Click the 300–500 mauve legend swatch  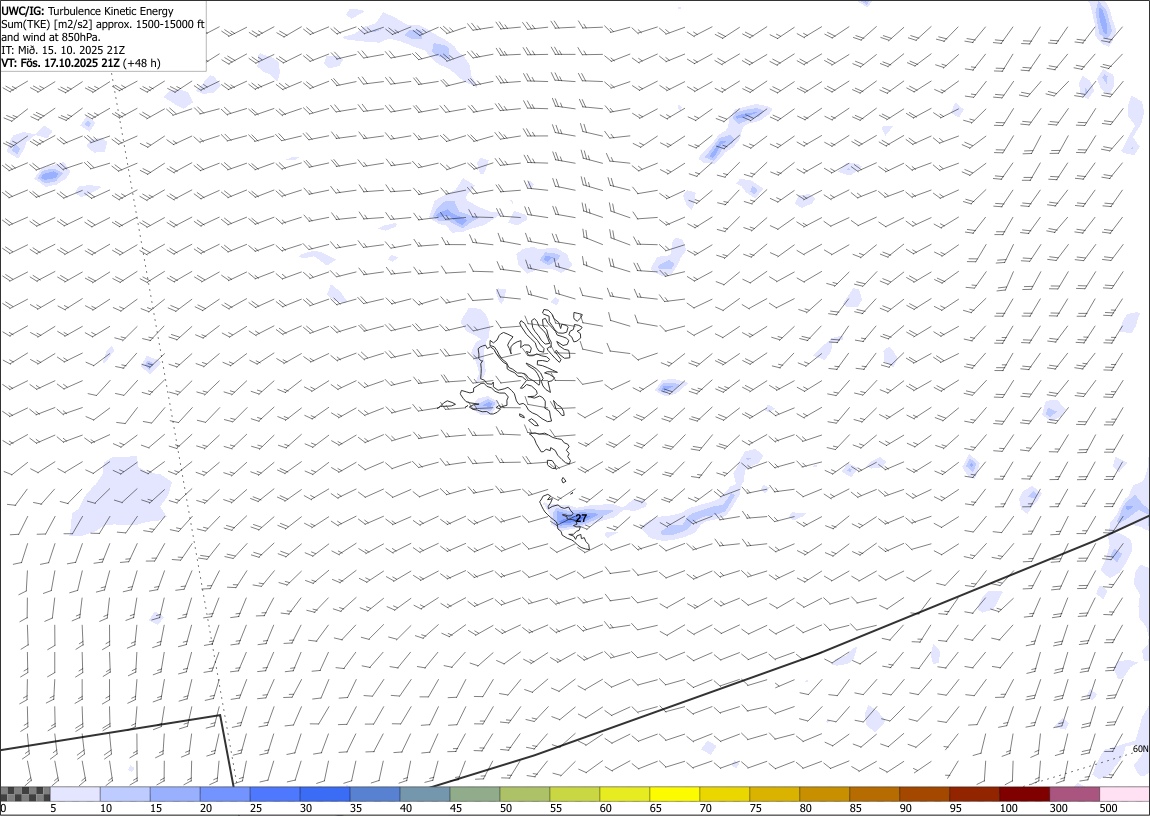click(1074, 794)
